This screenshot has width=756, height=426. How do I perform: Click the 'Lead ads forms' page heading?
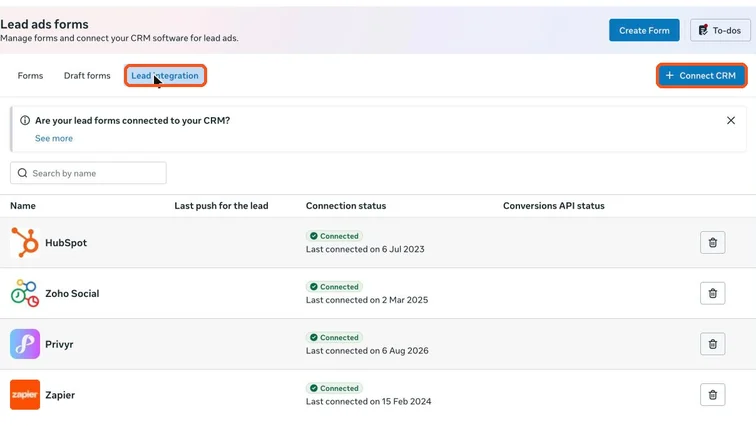[44, 24]
